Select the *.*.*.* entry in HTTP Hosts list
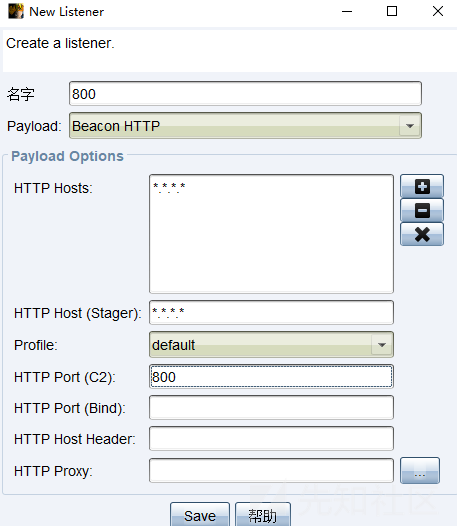 point(169,188)
